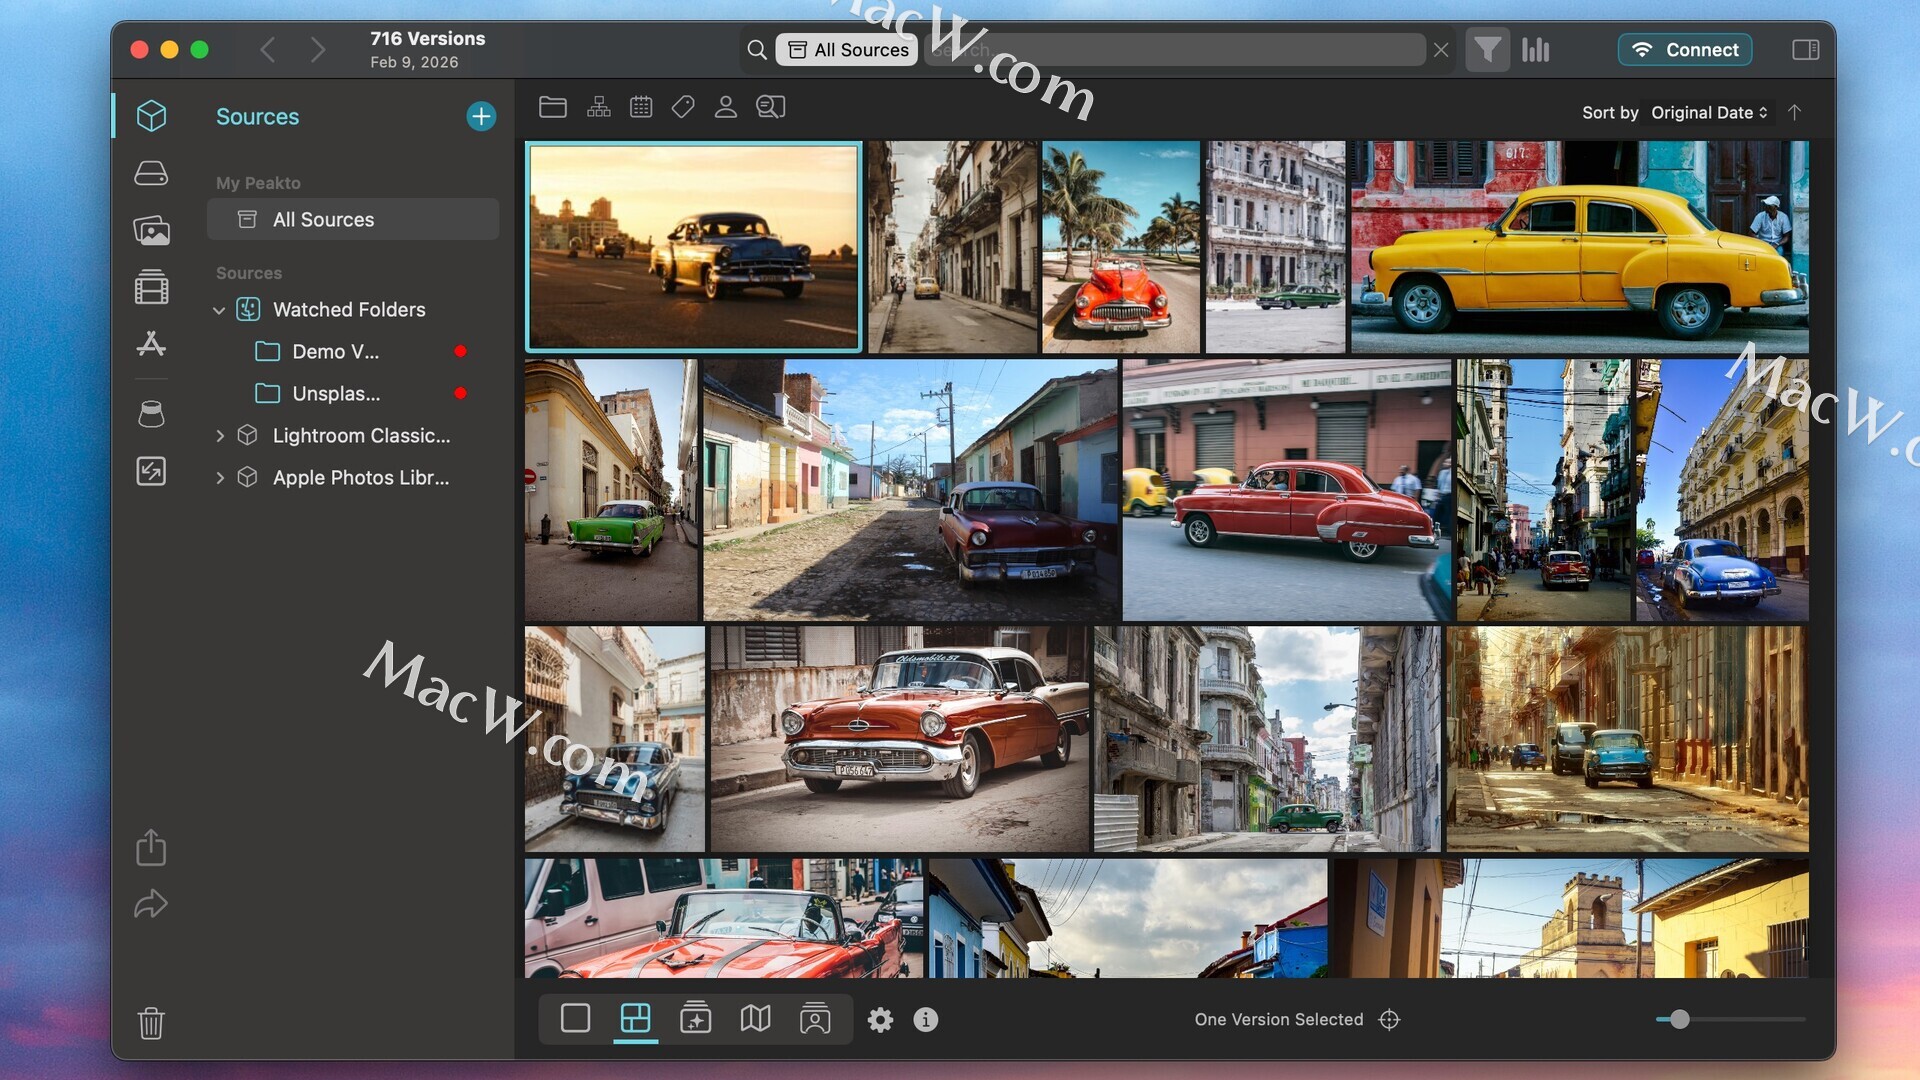The height and width of the screenshot is (1080, 1920).
Task: Click the All Sources search scope
Action: [847, 50]
